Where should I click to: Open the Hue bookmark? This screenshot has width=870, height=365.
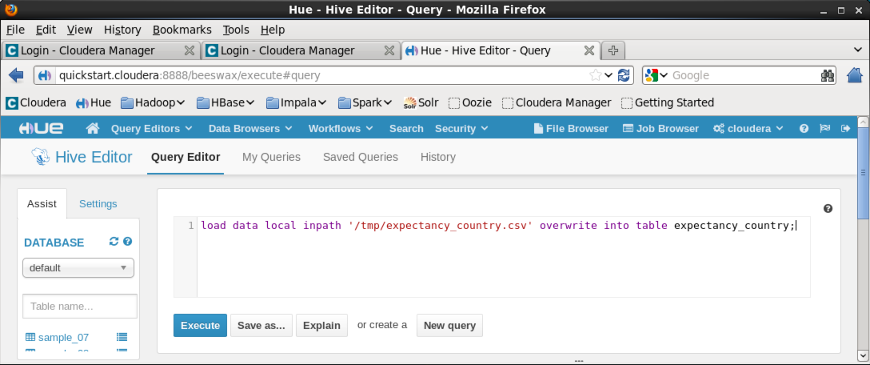tap(93, 103)
